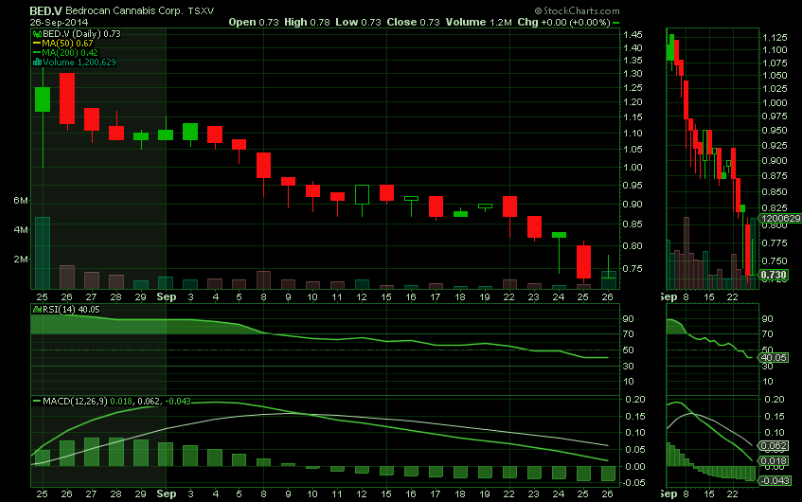The image size is (802, 502).
Task: Click the 40.05 RSI value label on right
Action: point(776,356)
